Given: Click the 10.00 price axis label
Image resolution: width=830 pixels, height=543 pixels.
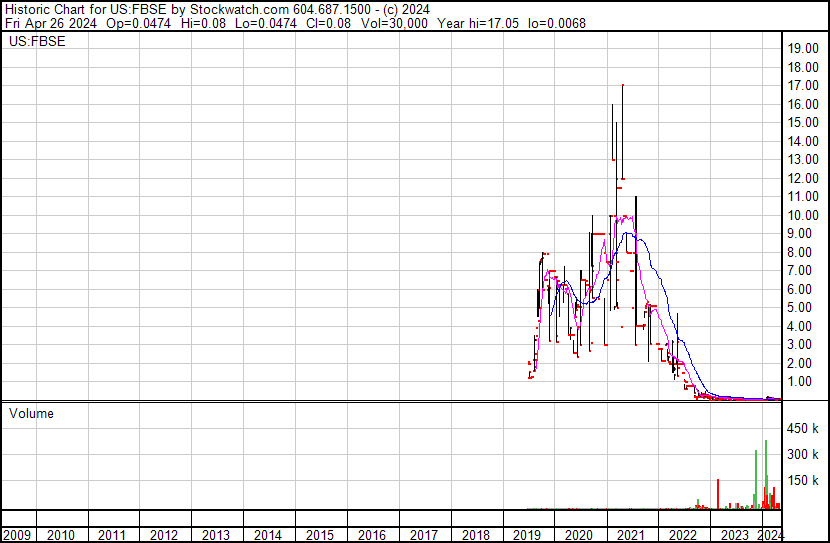Looking at the screenshot, I should coord(804,215).
